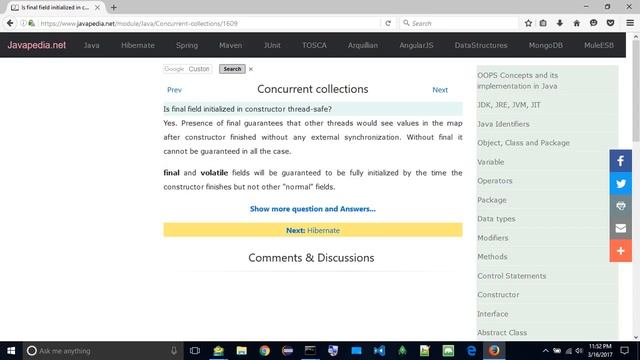
Task: Open OOPS Concepts sidebar link
Action: (518, 81)
